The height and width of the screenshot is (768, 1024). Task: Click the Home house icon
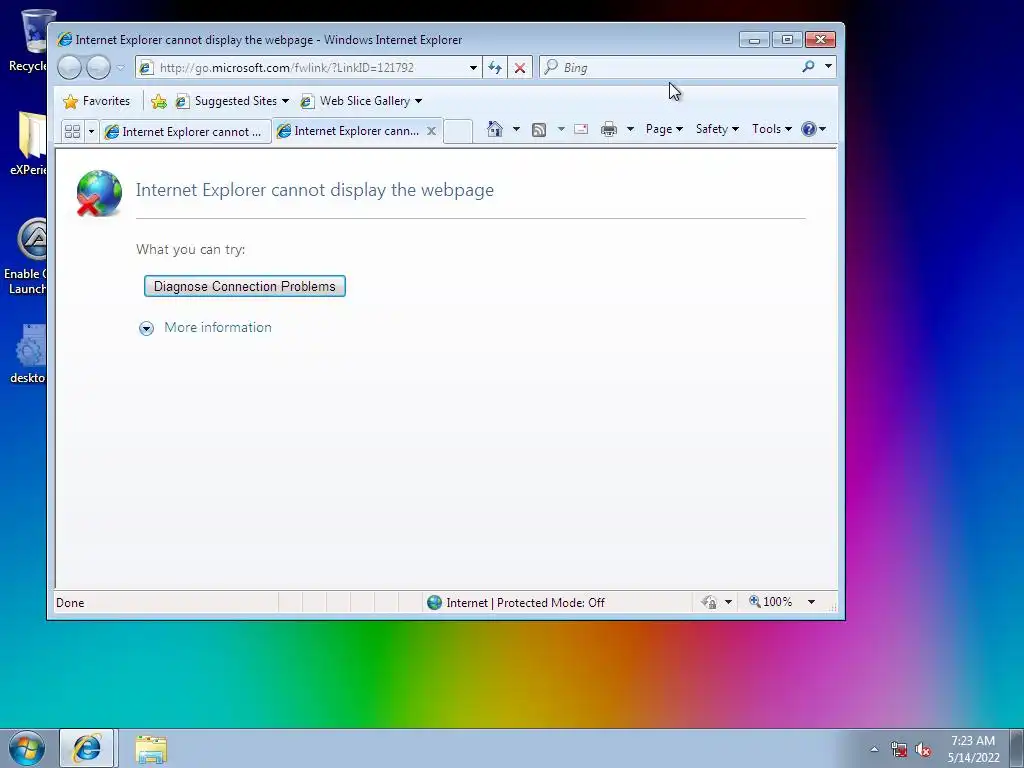click(495, 129)
